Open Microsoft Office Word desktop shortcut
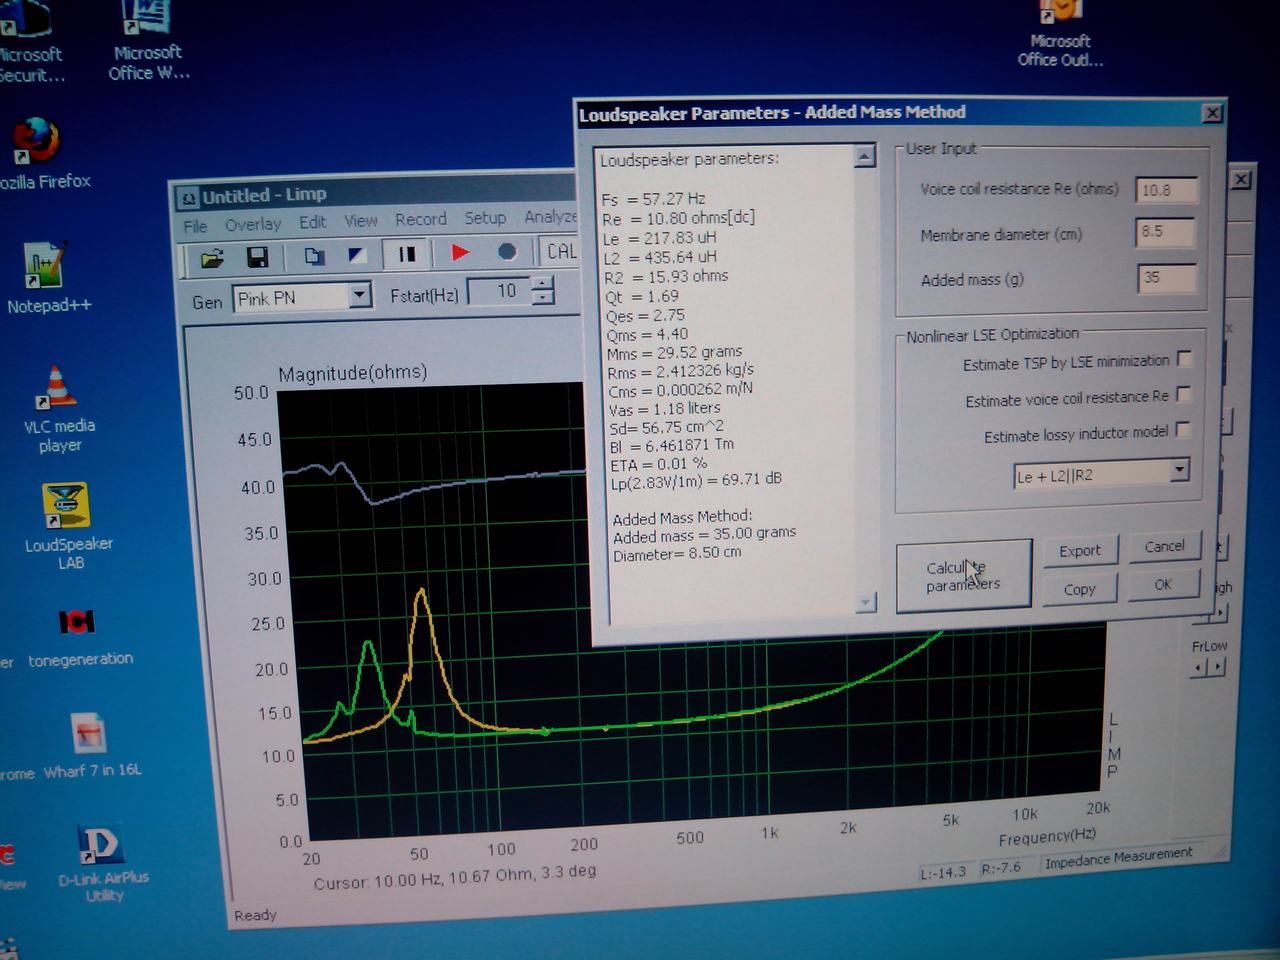Image resolution: width=1280 pixels, height=960 pixels. 148,40
